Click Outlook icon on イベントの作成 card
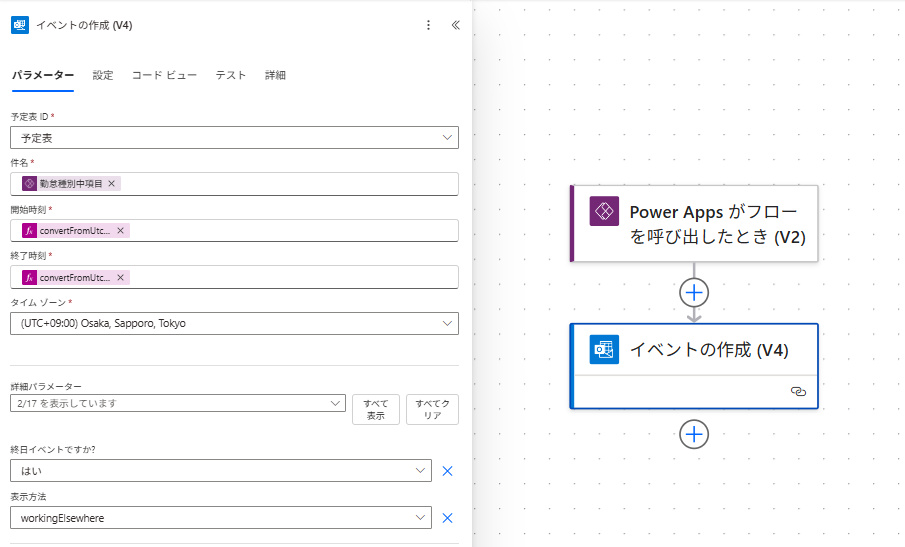This screenshot has width=905, height=547. tap(604, 349)
